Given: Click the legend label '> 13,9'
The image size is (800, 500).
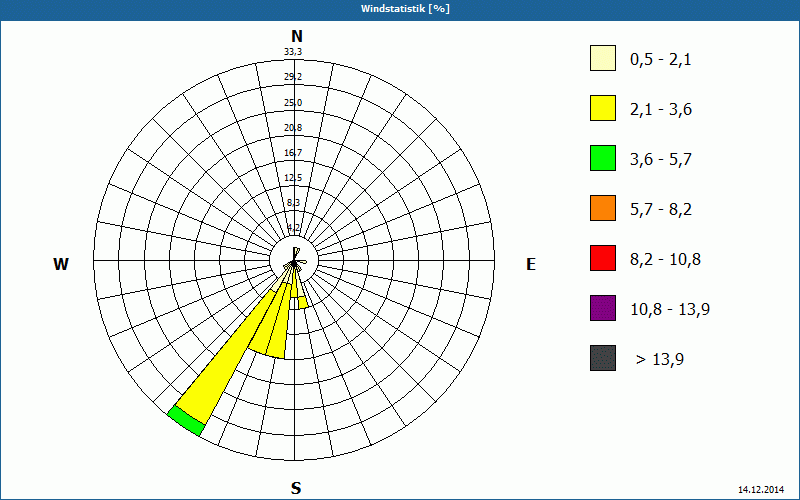Looking at the screenshot, I should [x=660, y=360].
